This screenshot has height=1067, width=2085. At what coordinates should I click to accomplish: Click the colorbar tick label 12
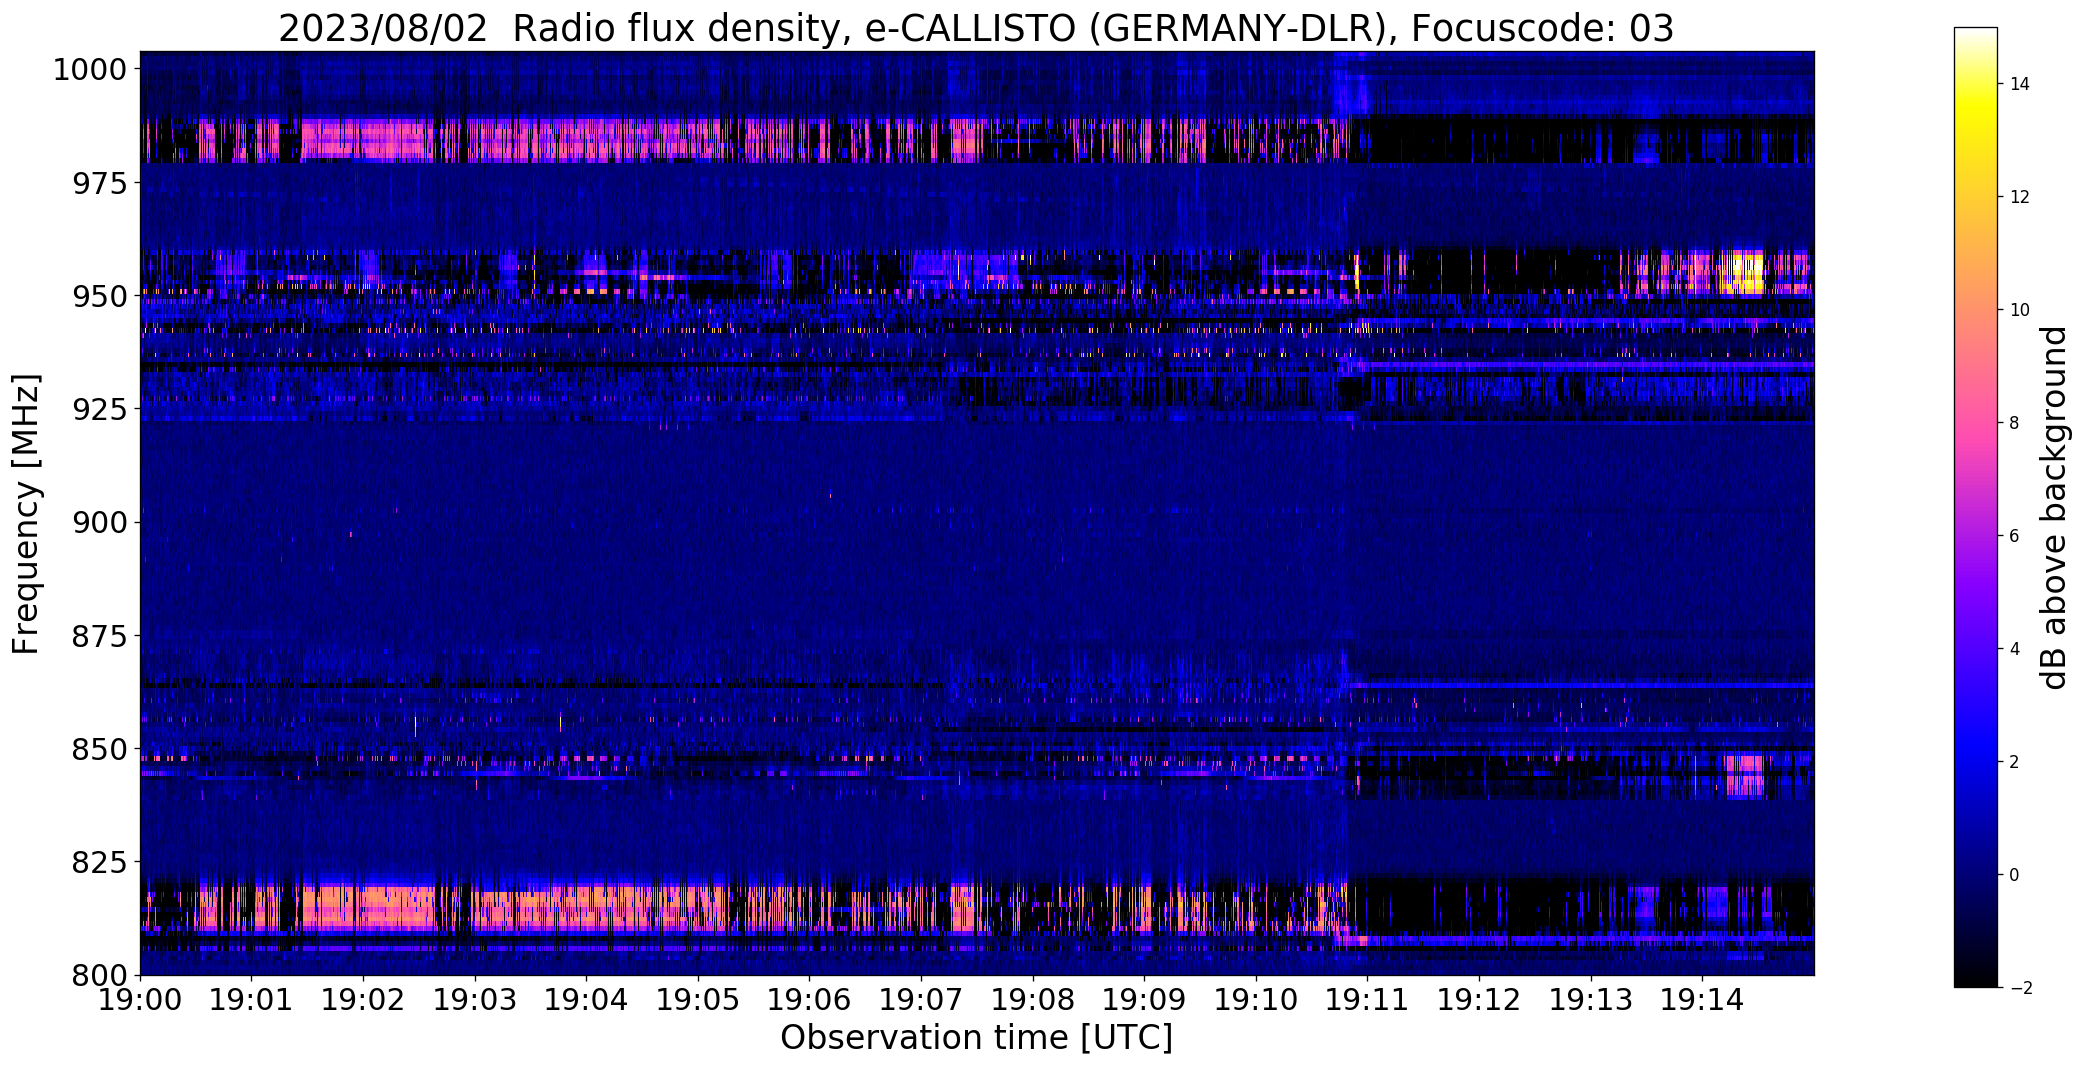[2020, 197]
